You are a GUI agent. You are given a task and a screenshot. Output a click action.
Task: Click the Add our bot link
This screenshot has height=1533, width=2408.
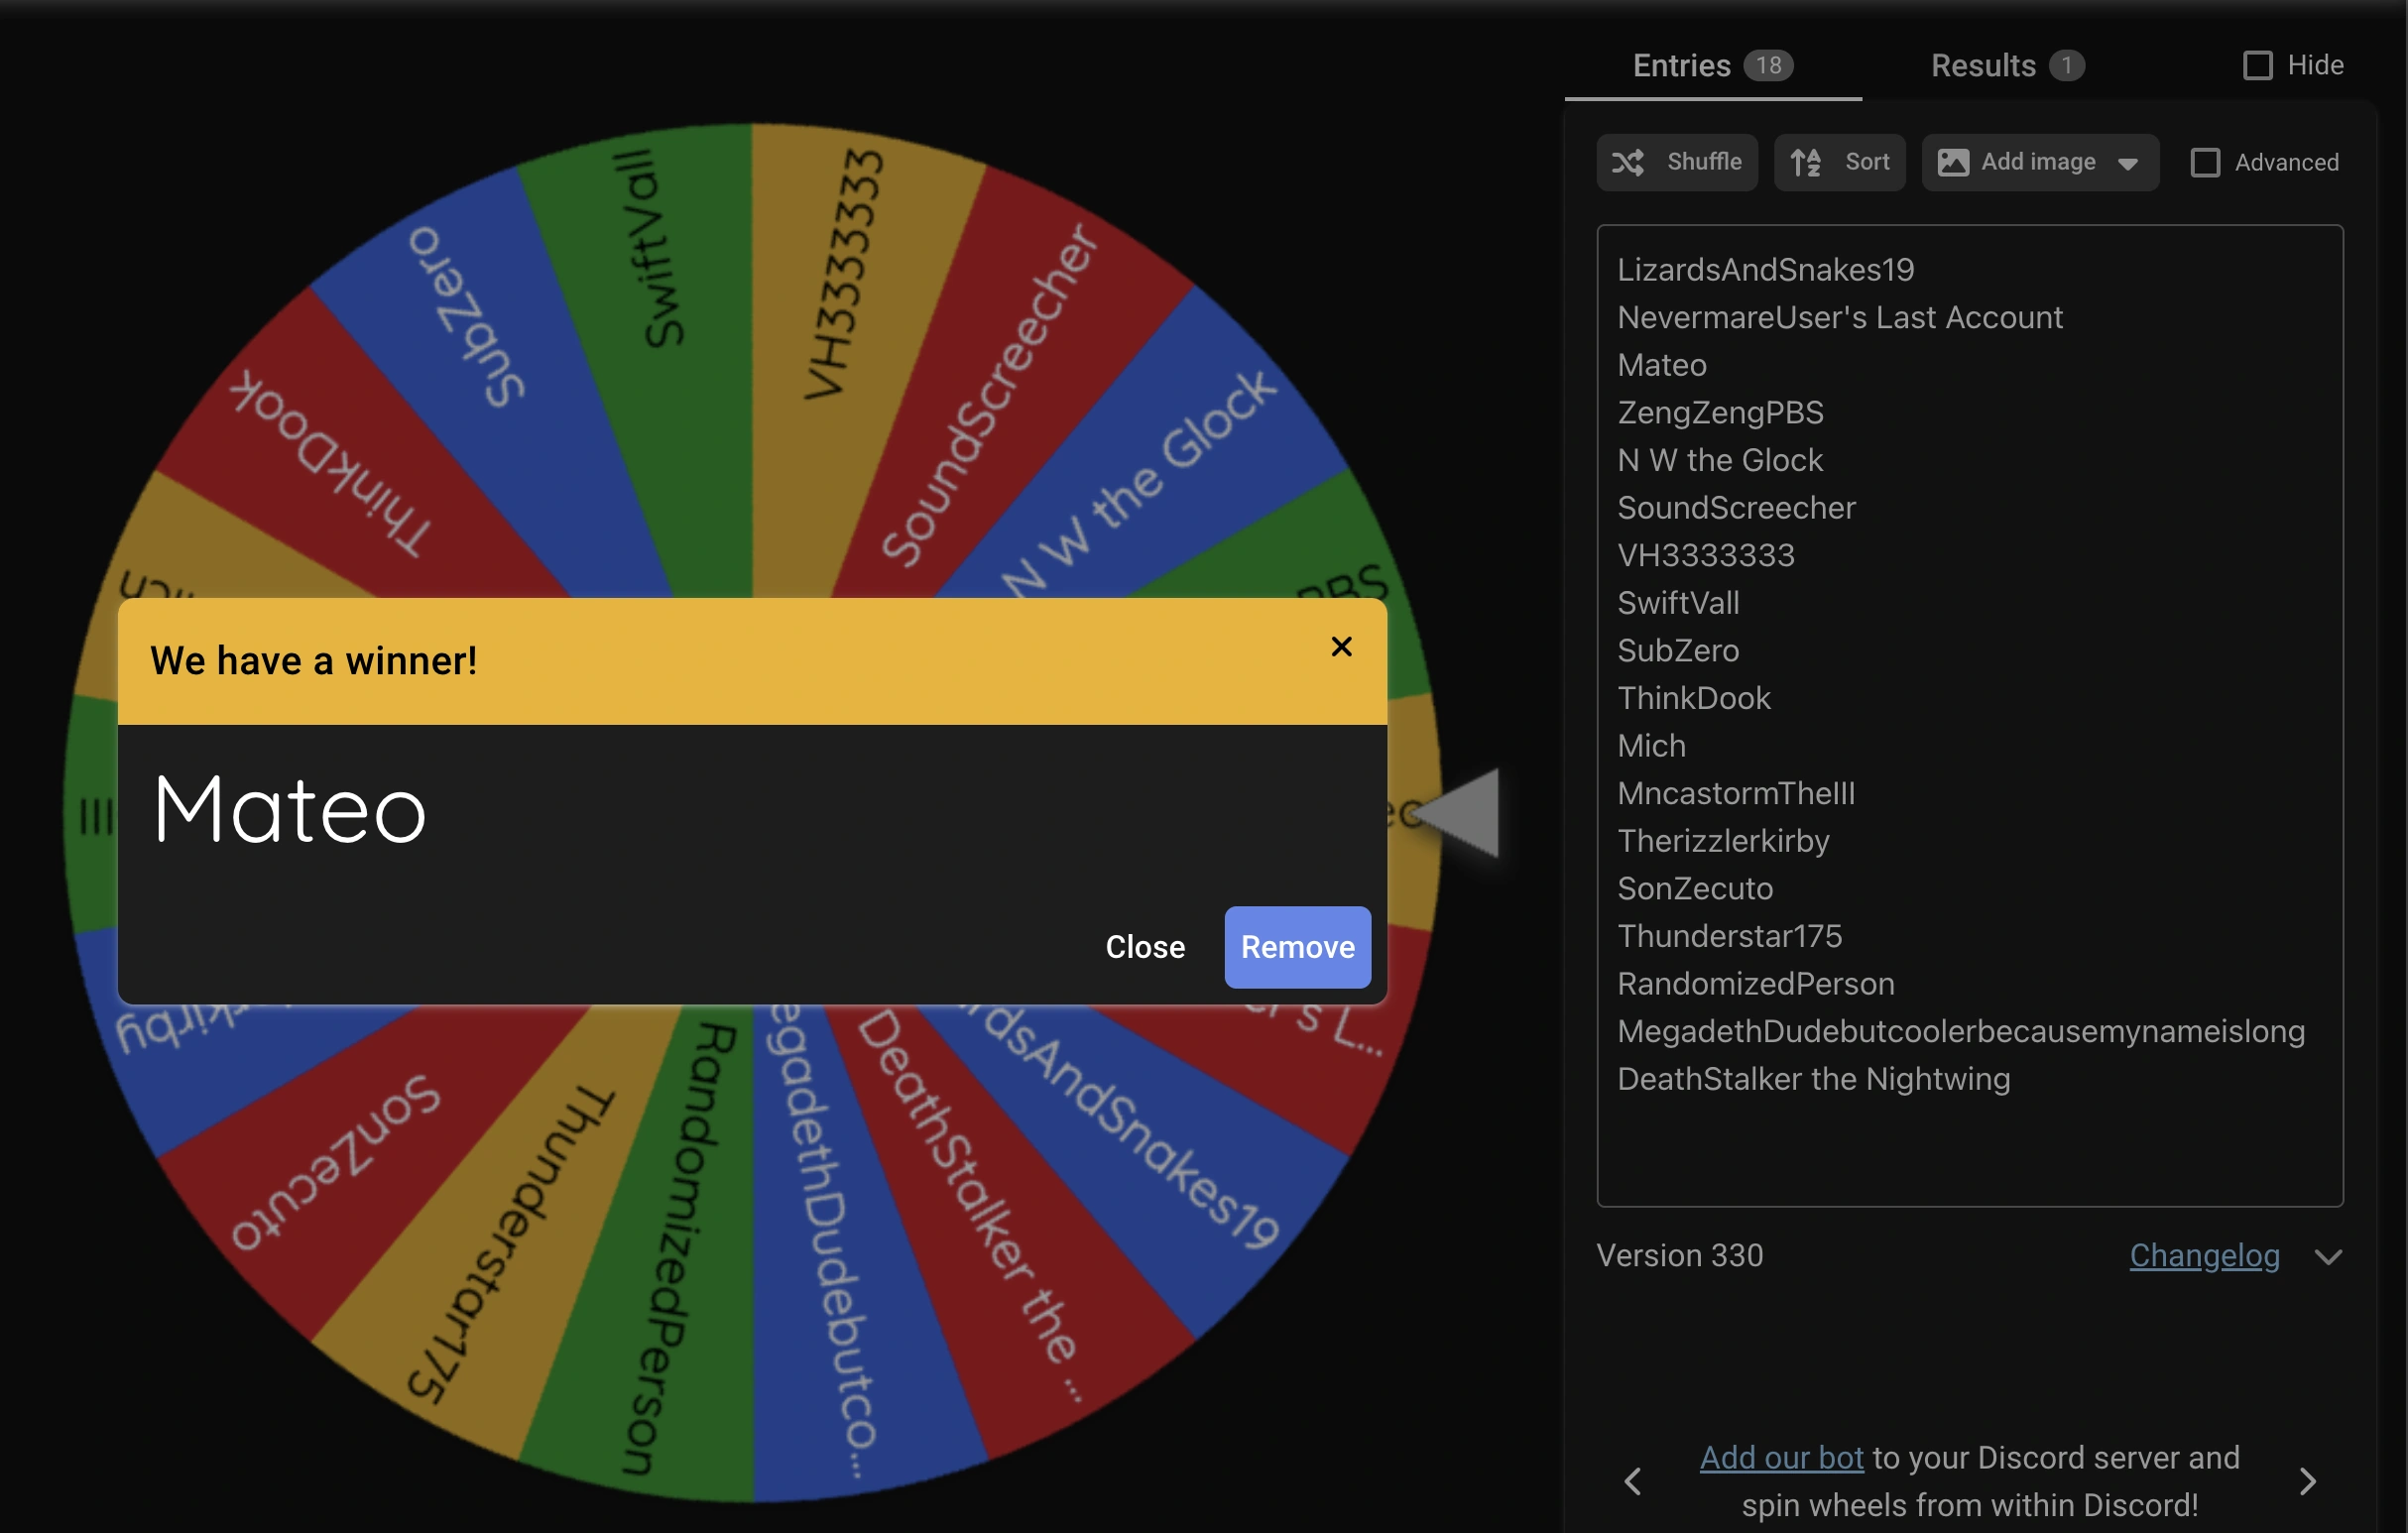pyautogui.click(x=1780, y=1457)
